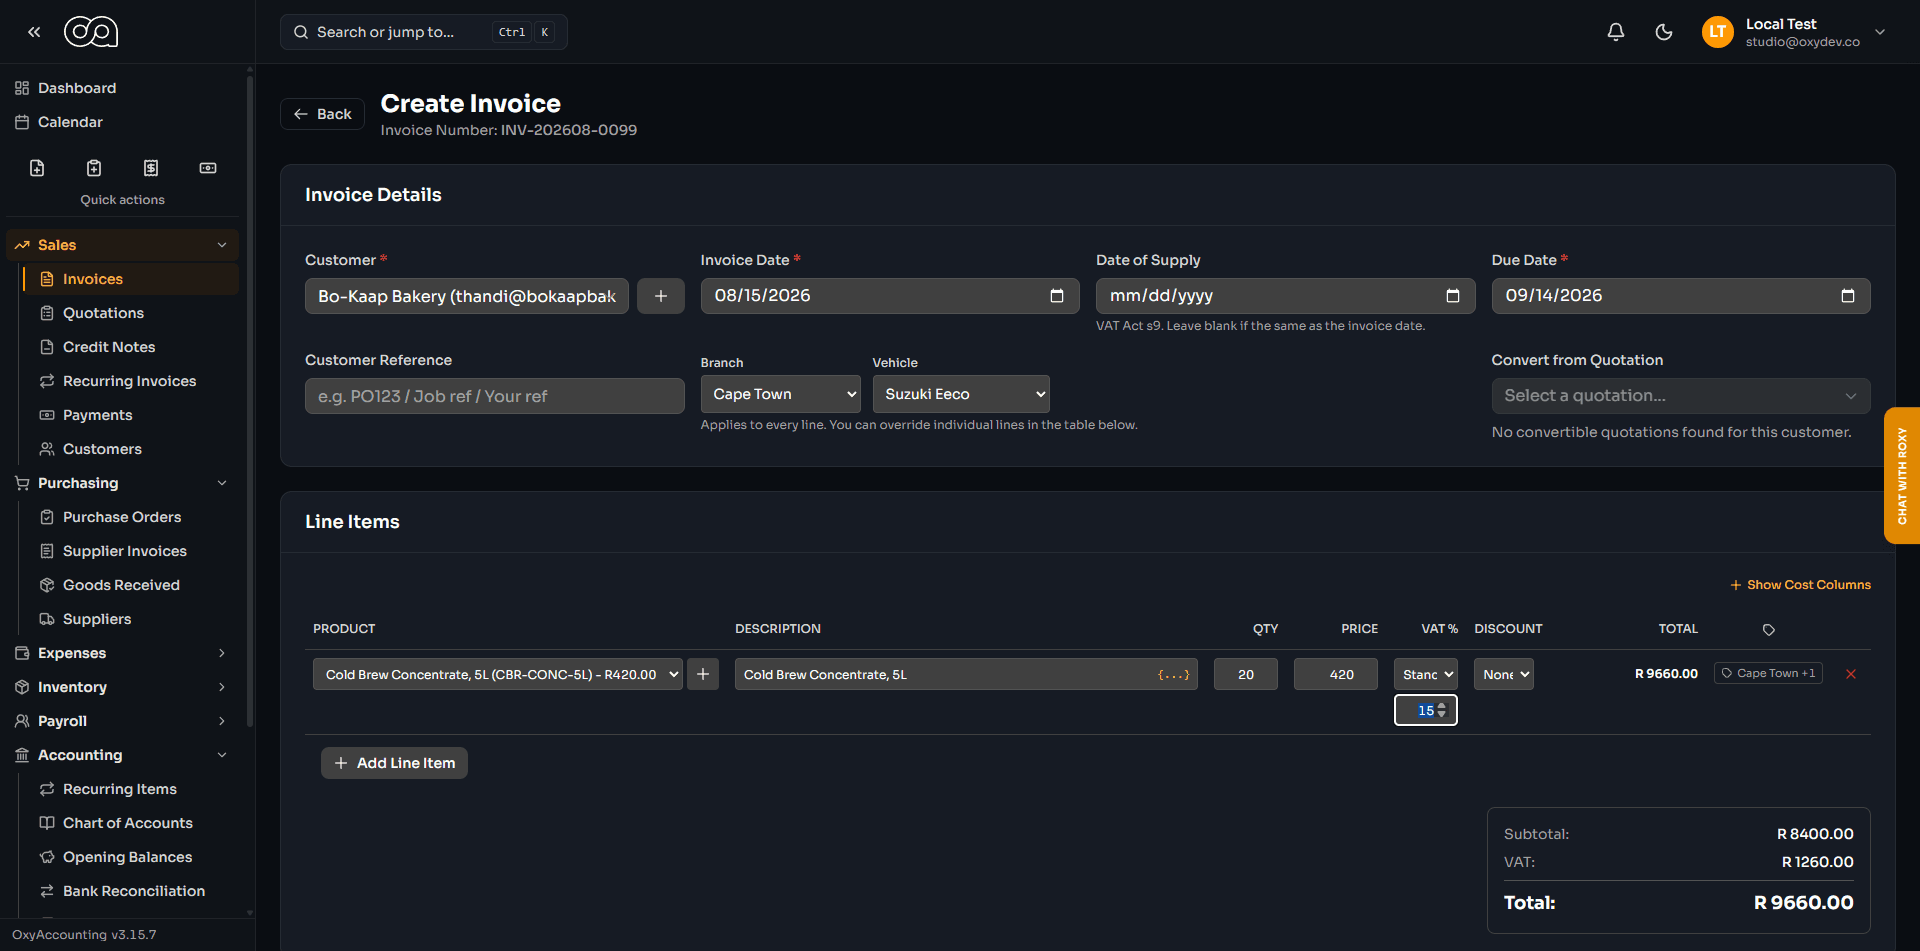Delete the Cold Brew Concentrate line item

[x=1851, y=674]
